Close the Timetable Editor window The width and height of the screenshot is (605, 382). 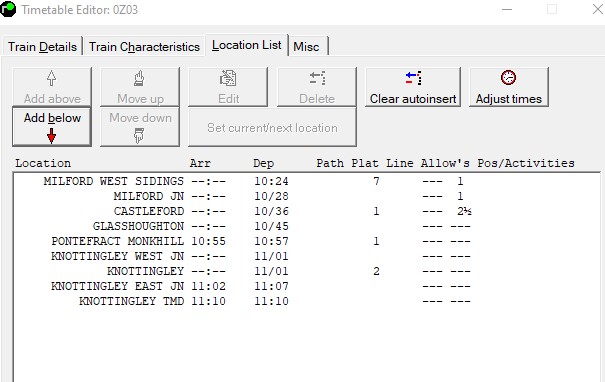click(x=598, y=9)
